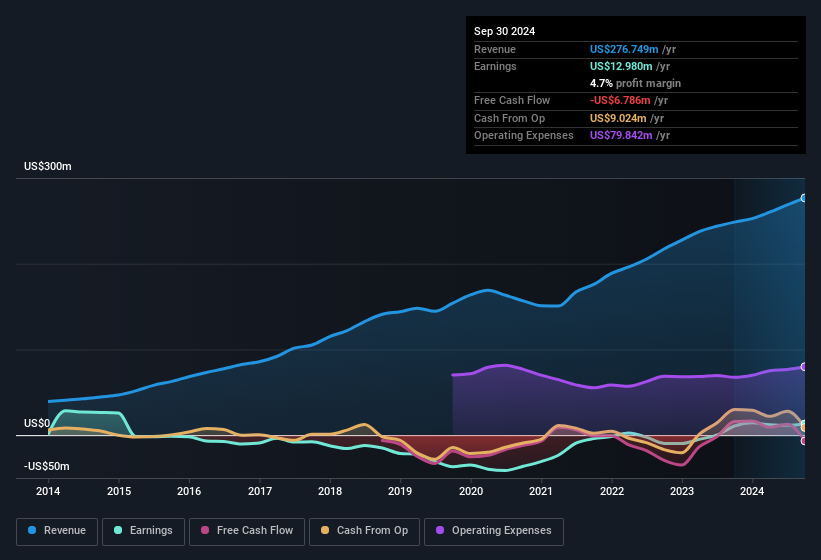The image size is (821, 560).
Task: Select the 2014 label on the x-axis
Action: click(x=48, y=491)
